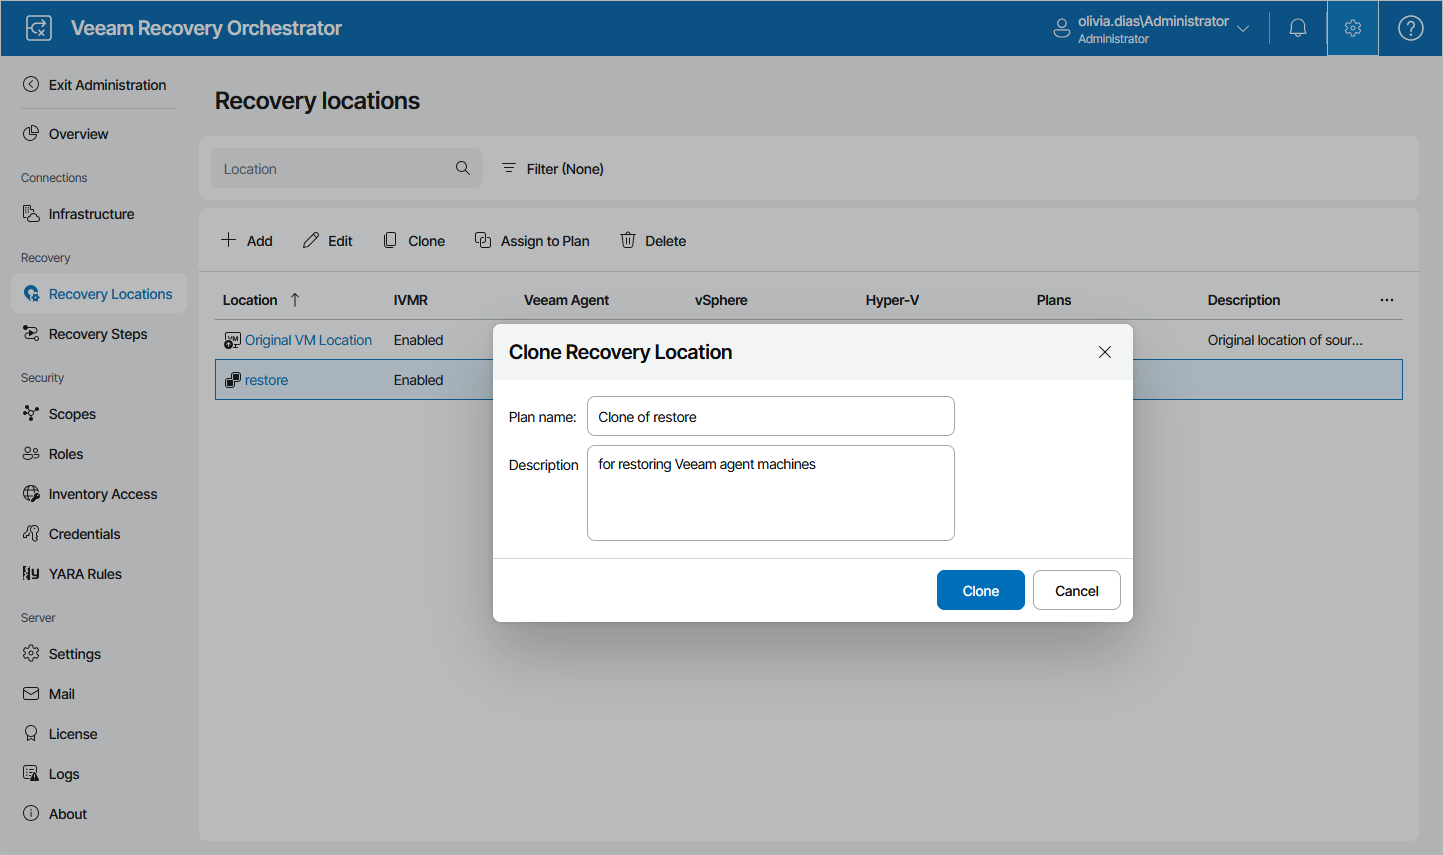This screenshot has width=1443, height=855.
Task: Click the "Original location of sour..." description cell
Action: pyautogui.click(x=1285, y=340)
